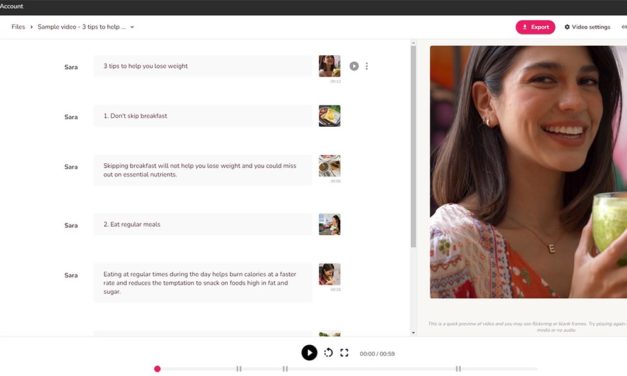Click the video preview image
The height and width of the screenshot is (376, 627).
[528, 172]
